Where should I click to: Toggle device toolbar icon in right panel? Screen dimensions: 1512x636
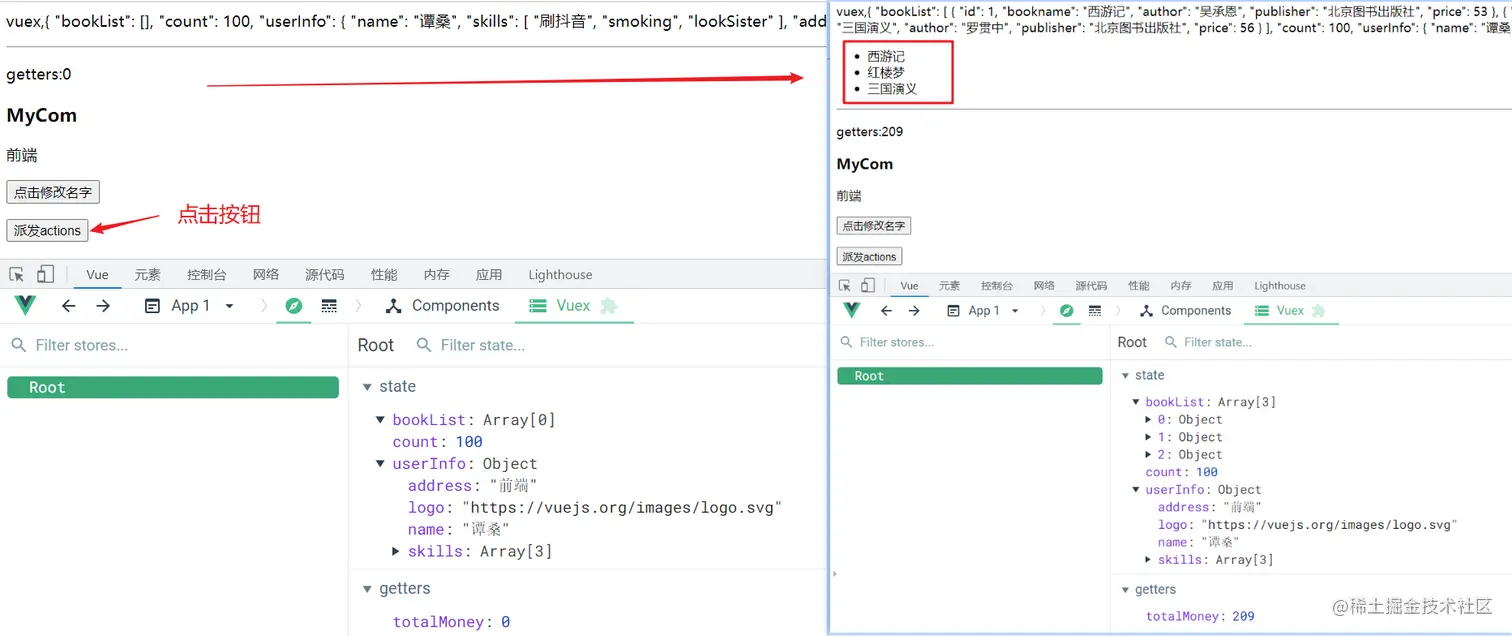tap(867, 285)
